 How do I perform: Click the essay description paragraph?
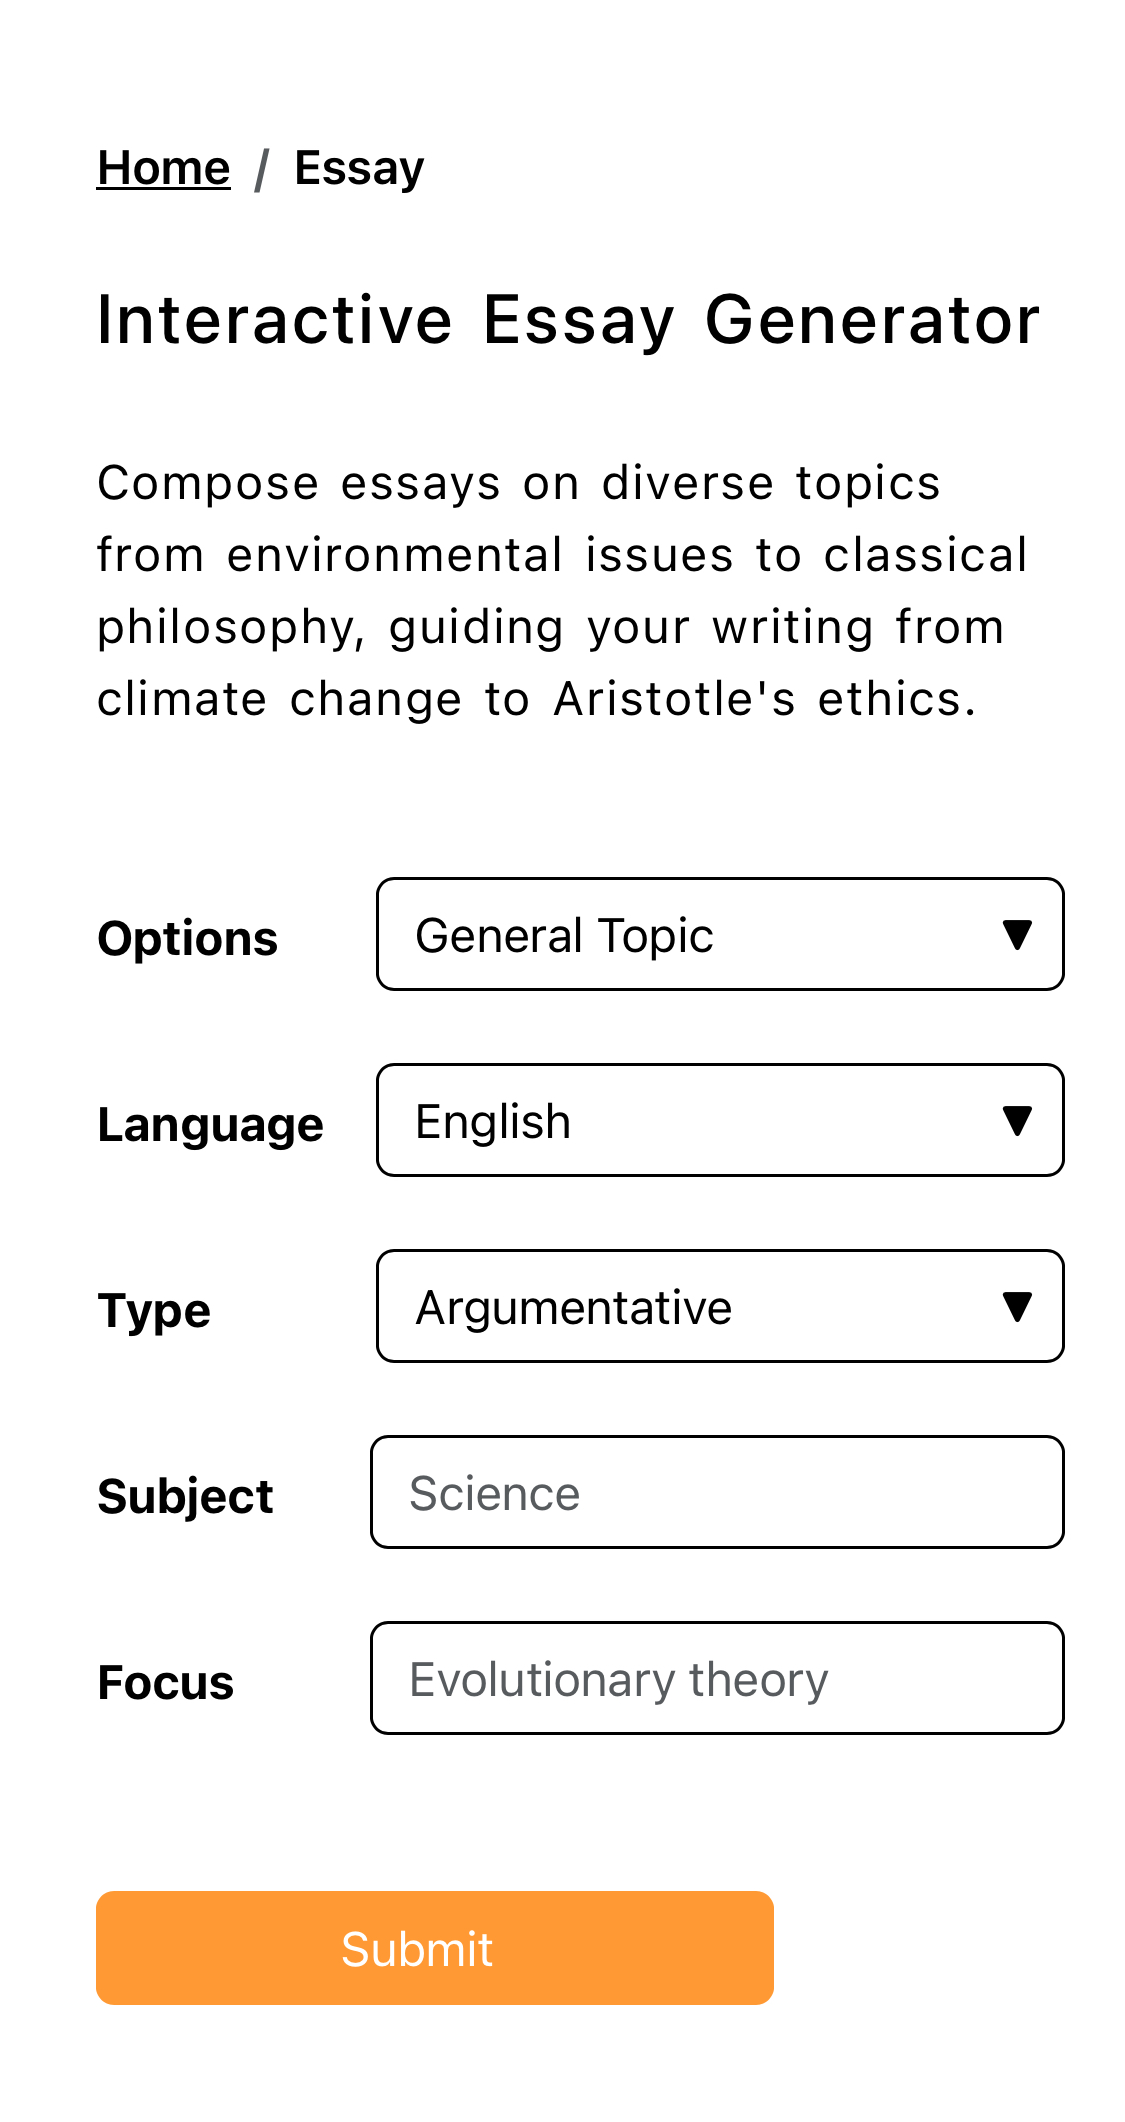[560, 591]
